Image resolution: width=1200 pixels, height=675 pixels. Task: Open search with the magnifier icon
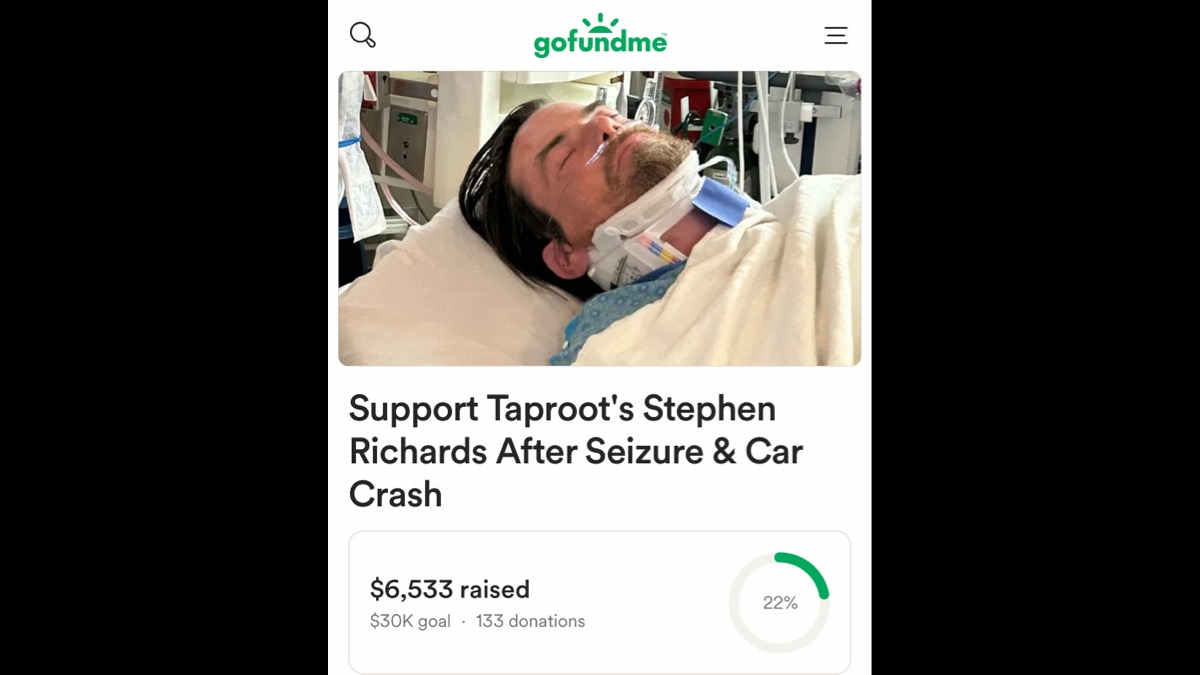click(363, 35)
